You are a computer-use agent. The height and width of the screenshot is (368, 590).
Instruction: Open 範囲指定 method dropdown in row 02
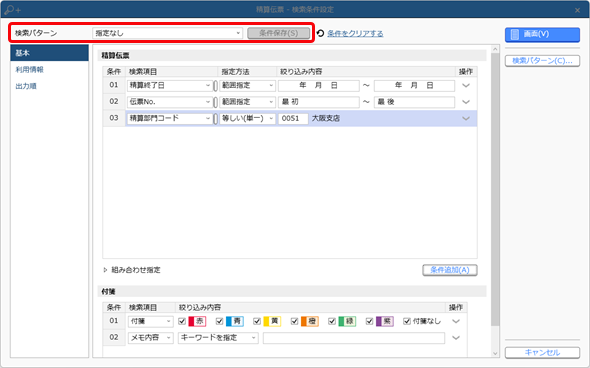247,102
